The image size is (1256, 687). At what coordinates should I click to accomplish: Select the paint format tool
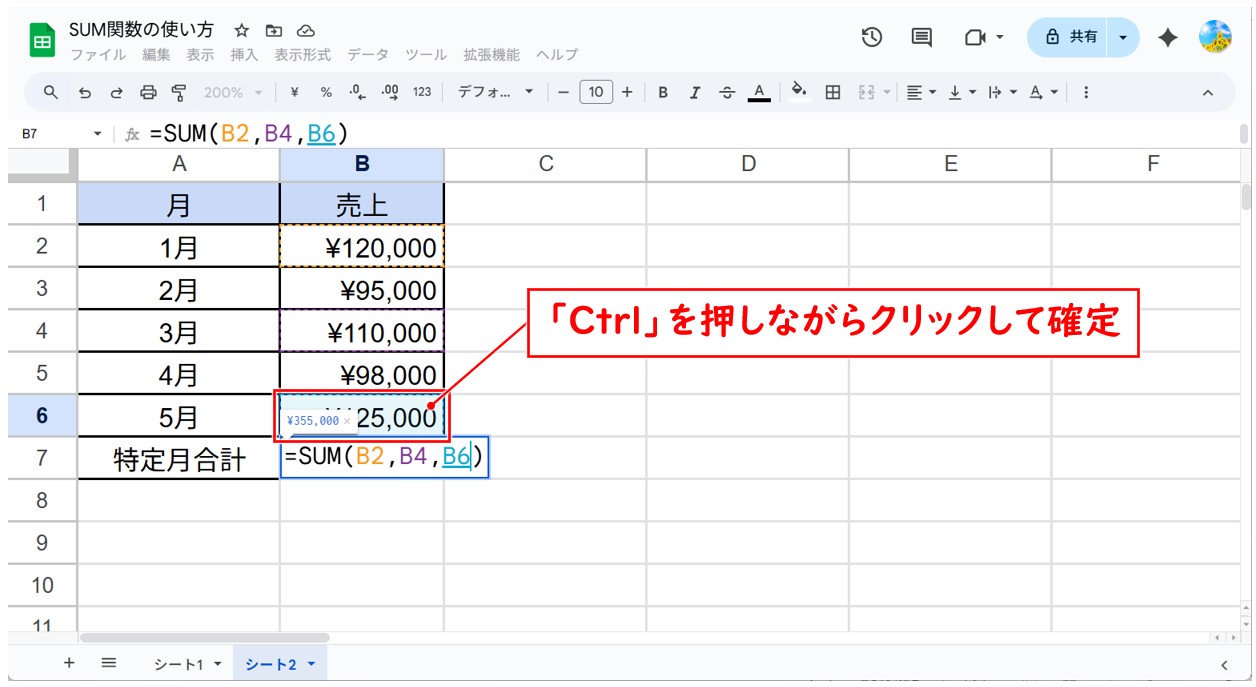click(179, 92)
